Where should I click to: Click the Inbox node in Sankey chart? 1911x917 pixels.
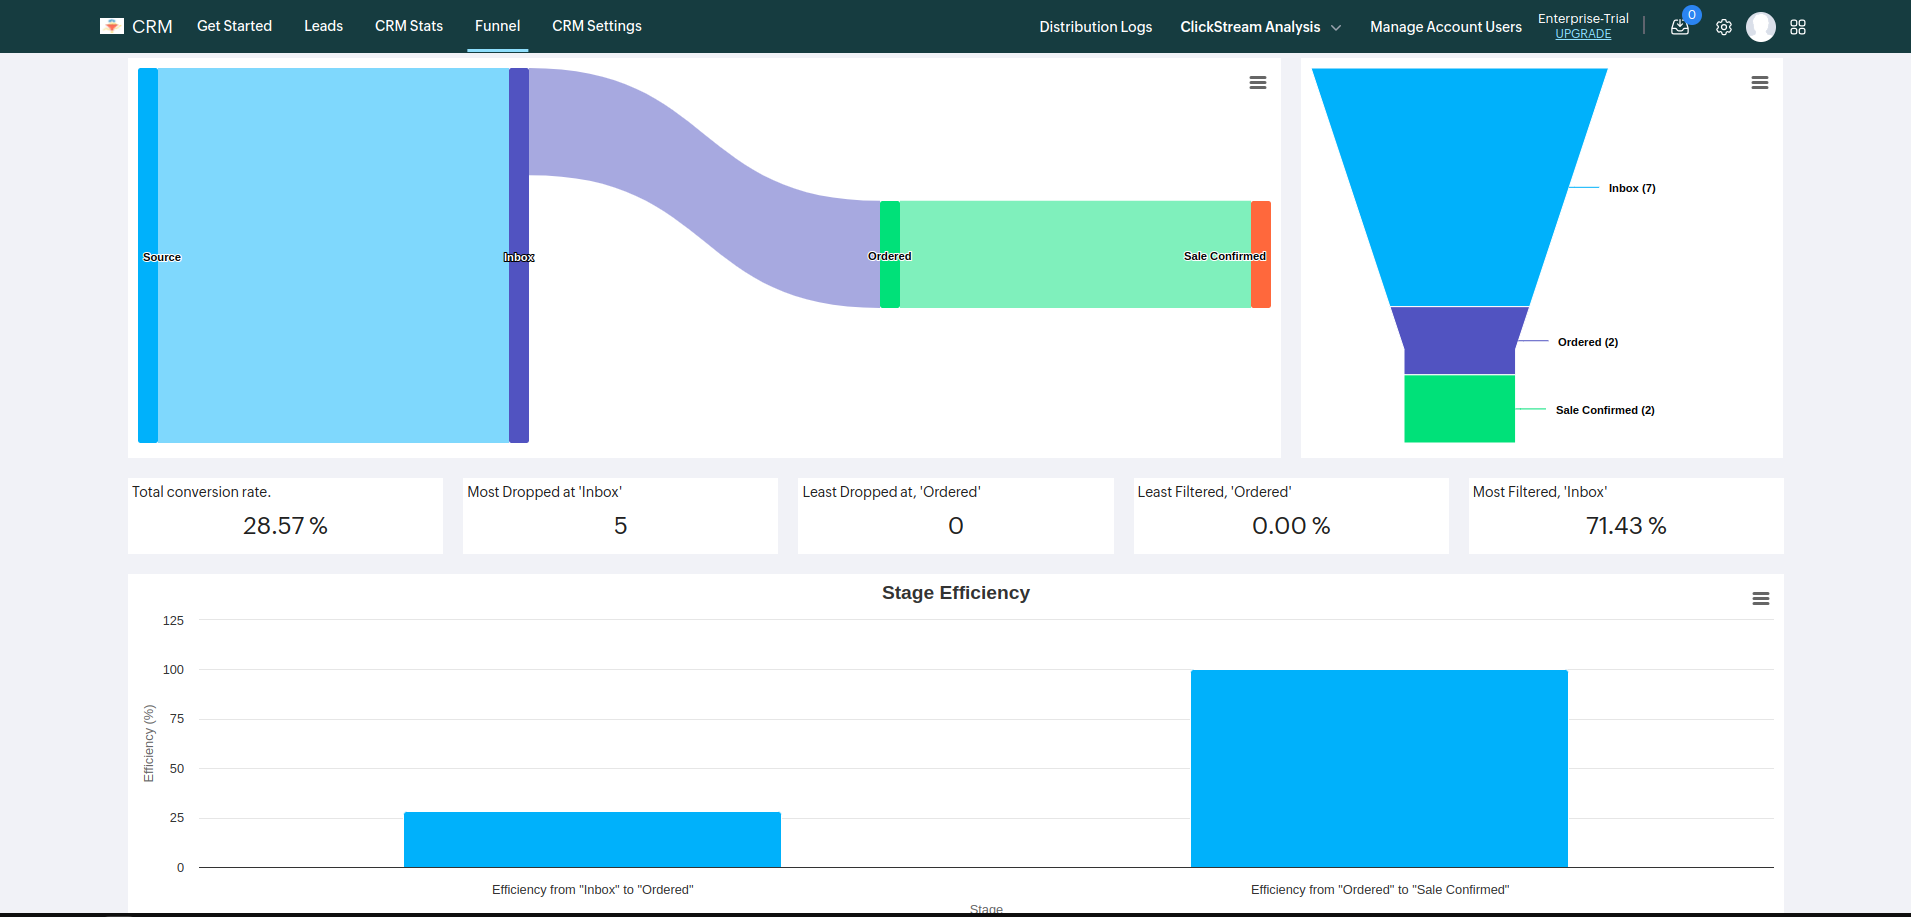click(519, 255)
